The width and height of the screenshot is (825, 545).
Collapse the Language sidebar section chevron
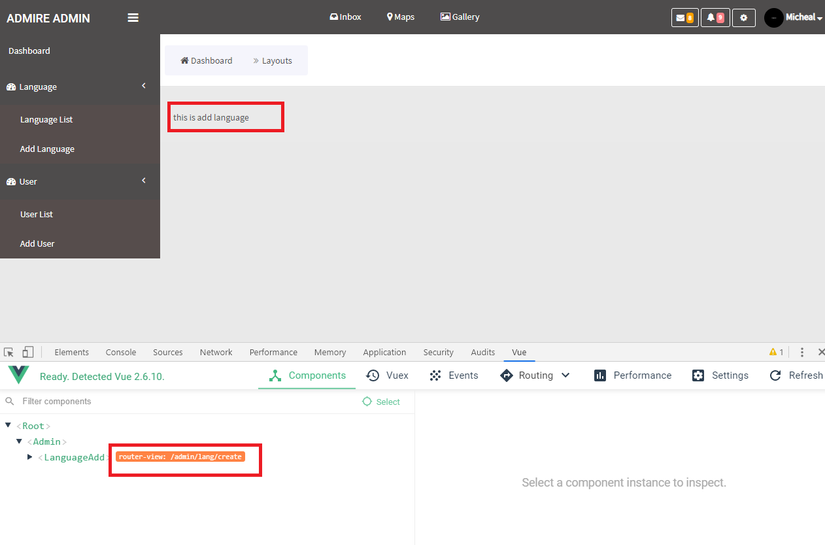point(144,86)
